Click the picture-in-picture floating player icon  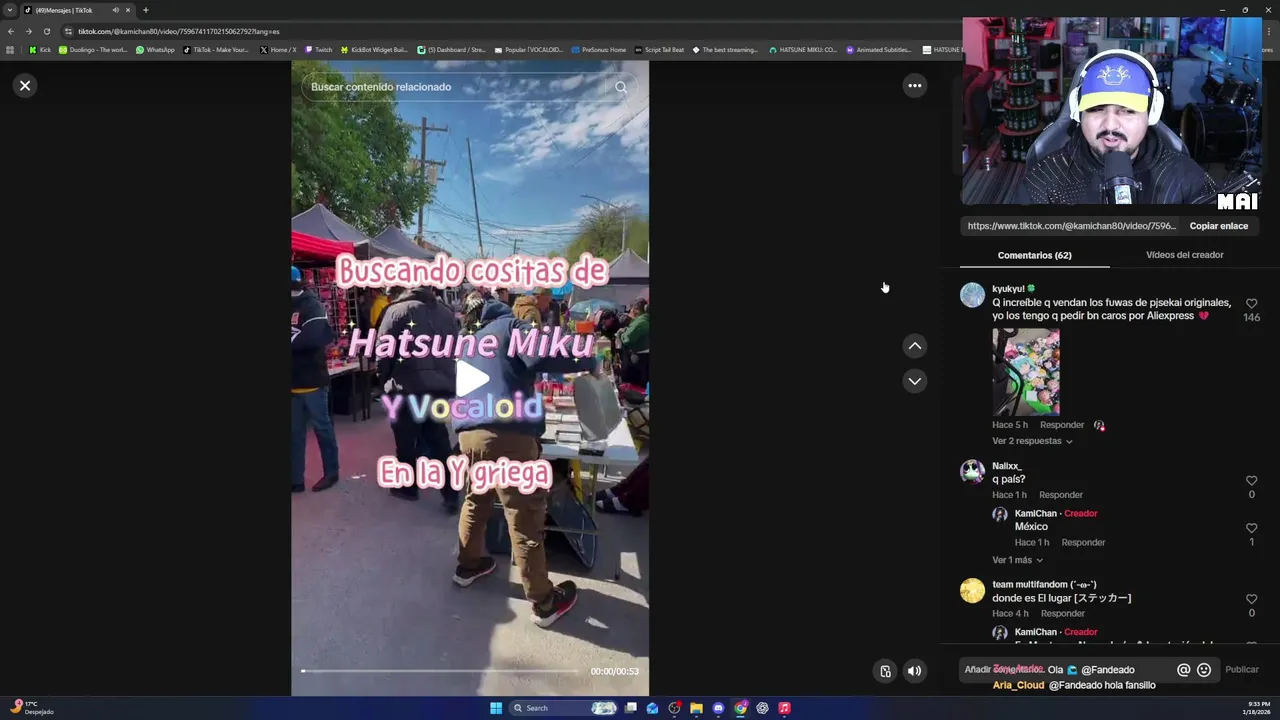coord(885,671)
